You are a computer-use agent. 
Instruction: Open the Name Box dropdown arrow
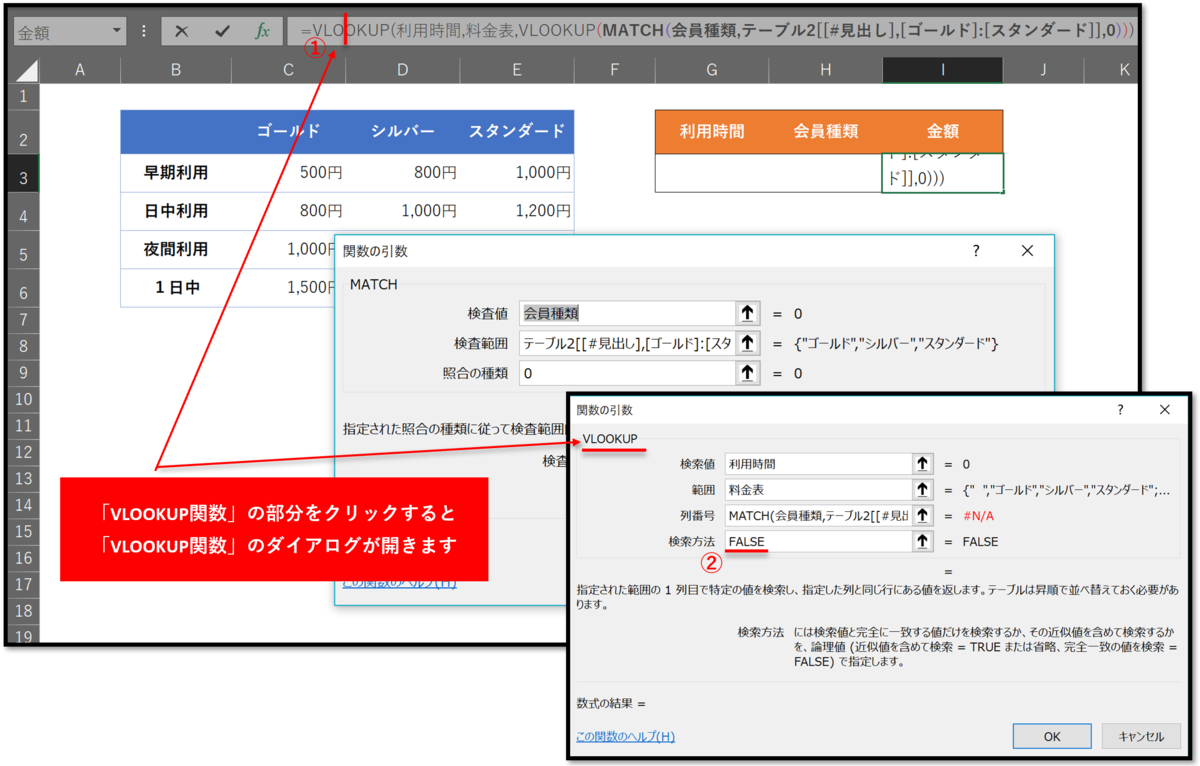click(117, 31)
